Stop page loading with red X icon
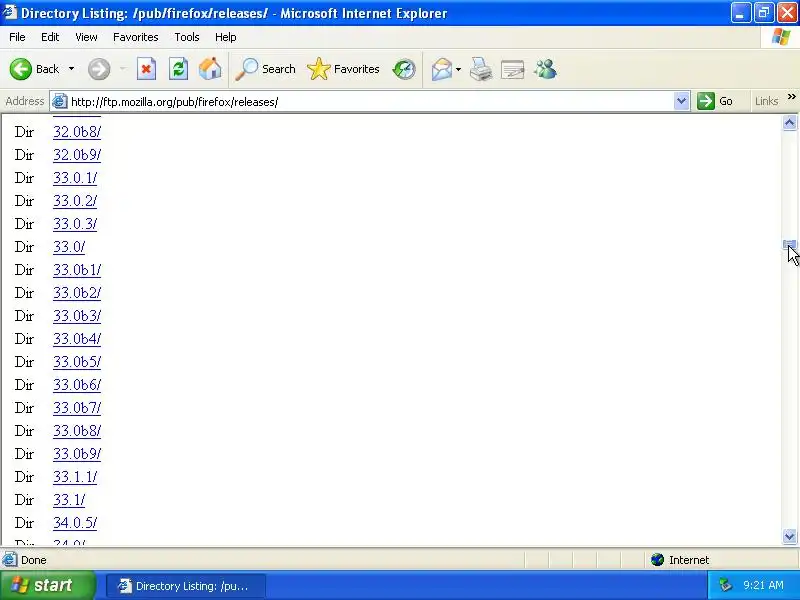The height and width of the screenshot is (600, 800). pyautogui.click(x=146, y=69)
